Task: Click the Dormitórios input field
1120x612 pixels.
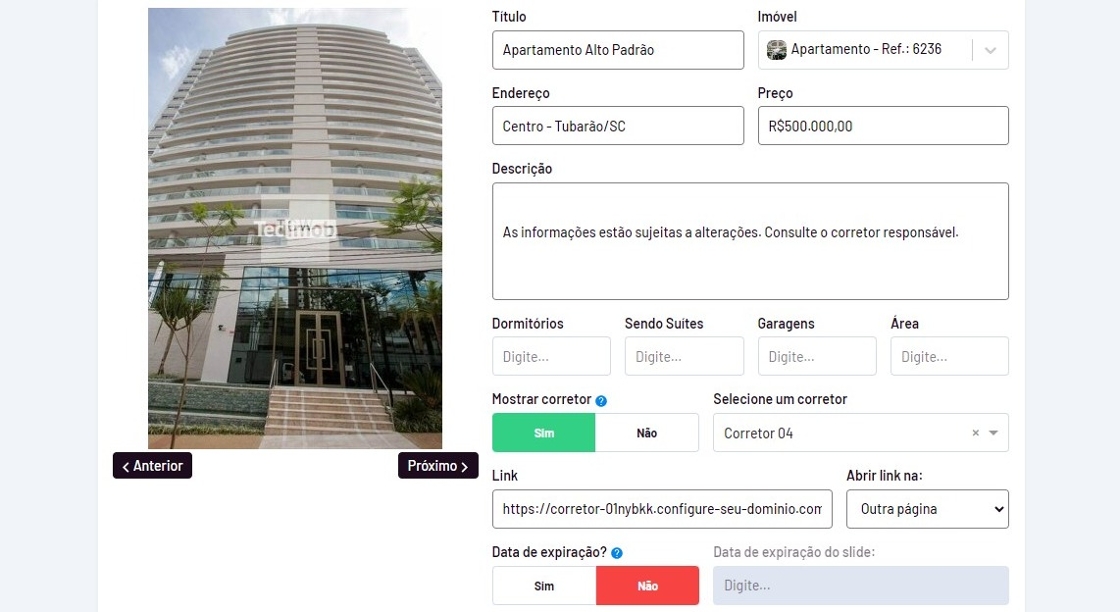Action: 551,356
